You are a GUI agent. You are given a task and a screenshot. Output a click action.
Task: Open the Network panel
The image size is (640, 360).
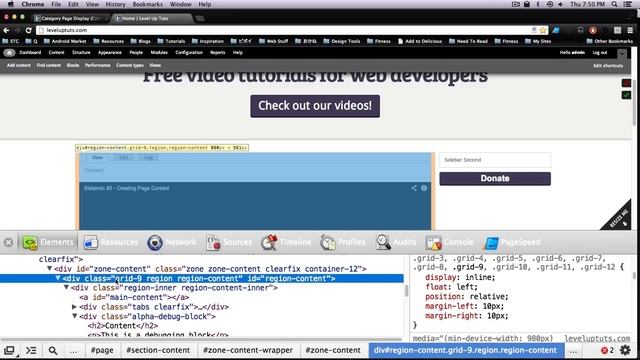(172, 242)
